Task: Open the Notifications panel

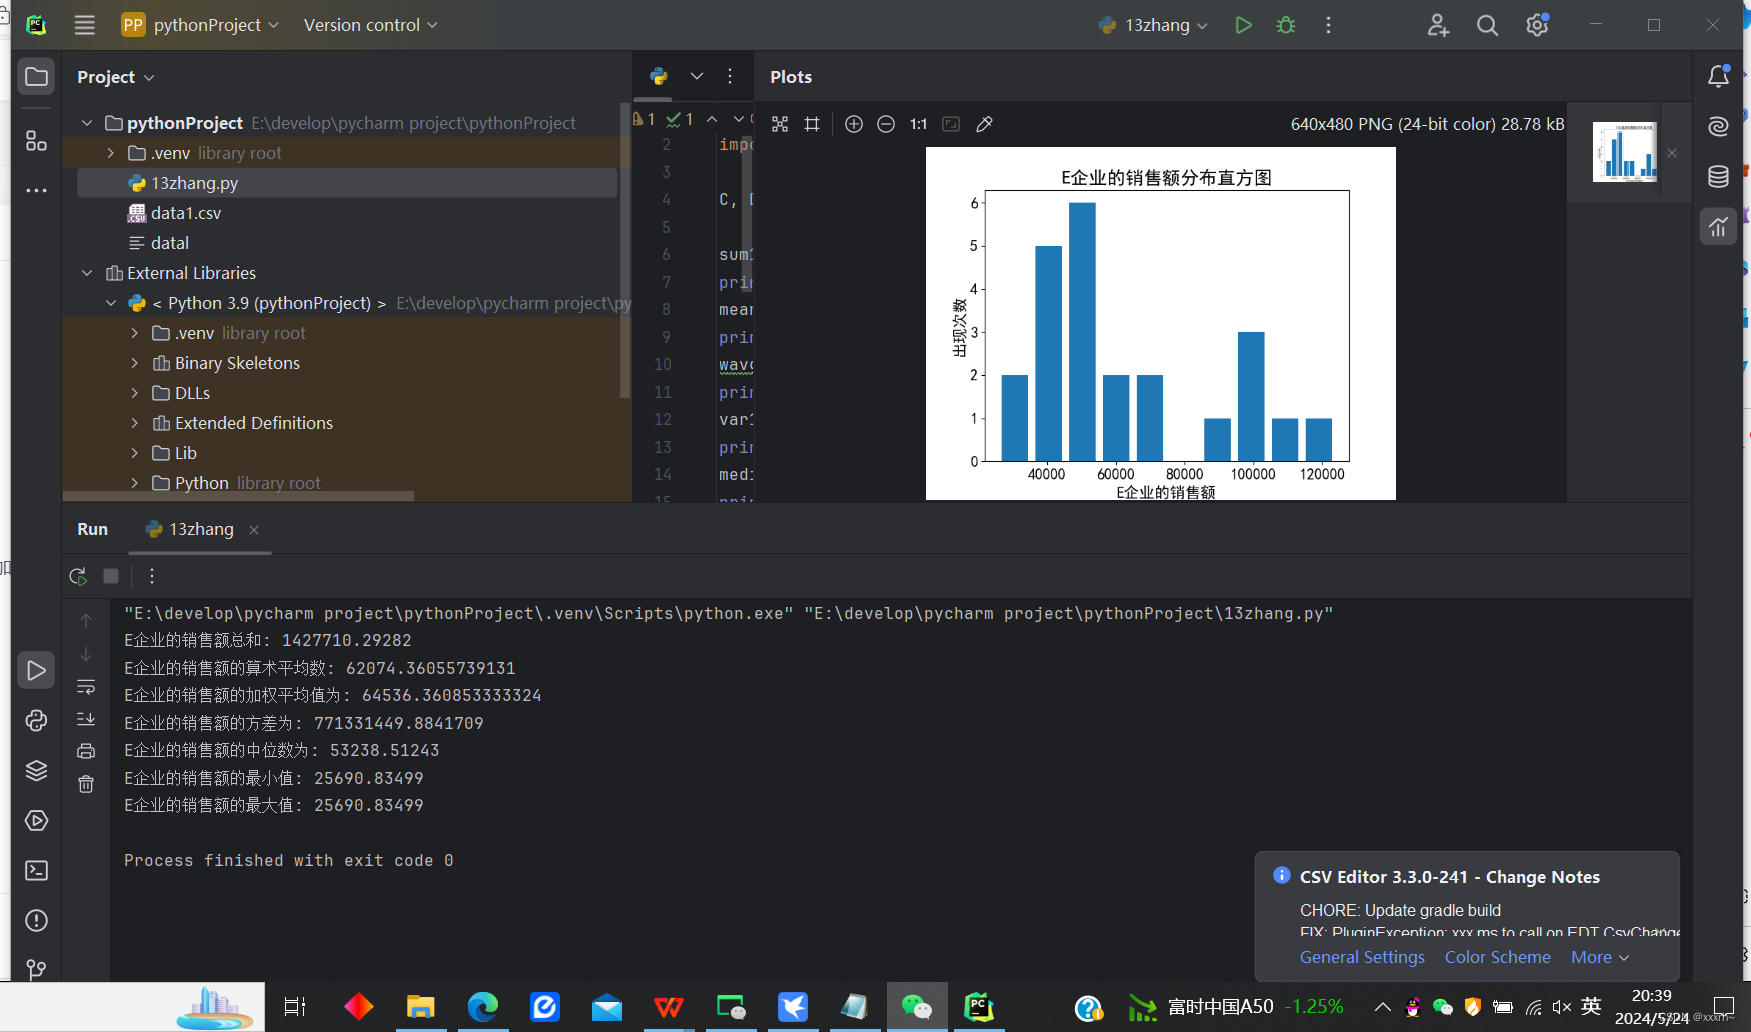Action: click(x=1718, y=76)
